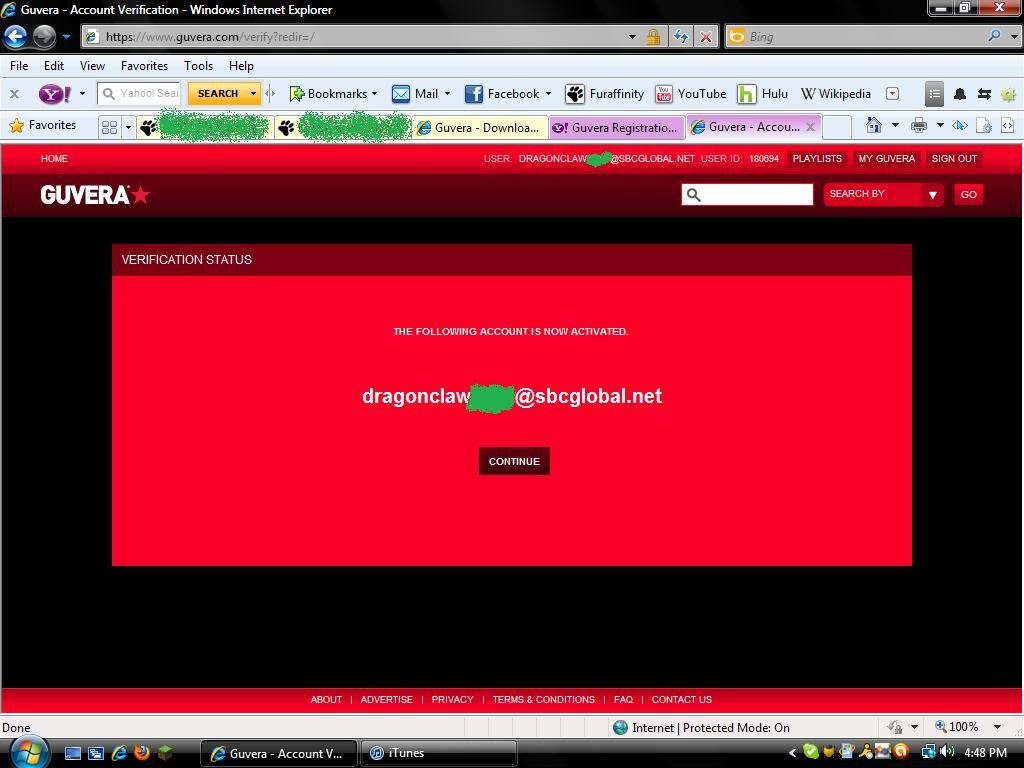Open the PLAYLISTS page
This screenshot has height=768, width=1024.
click(x=817, y=159)
